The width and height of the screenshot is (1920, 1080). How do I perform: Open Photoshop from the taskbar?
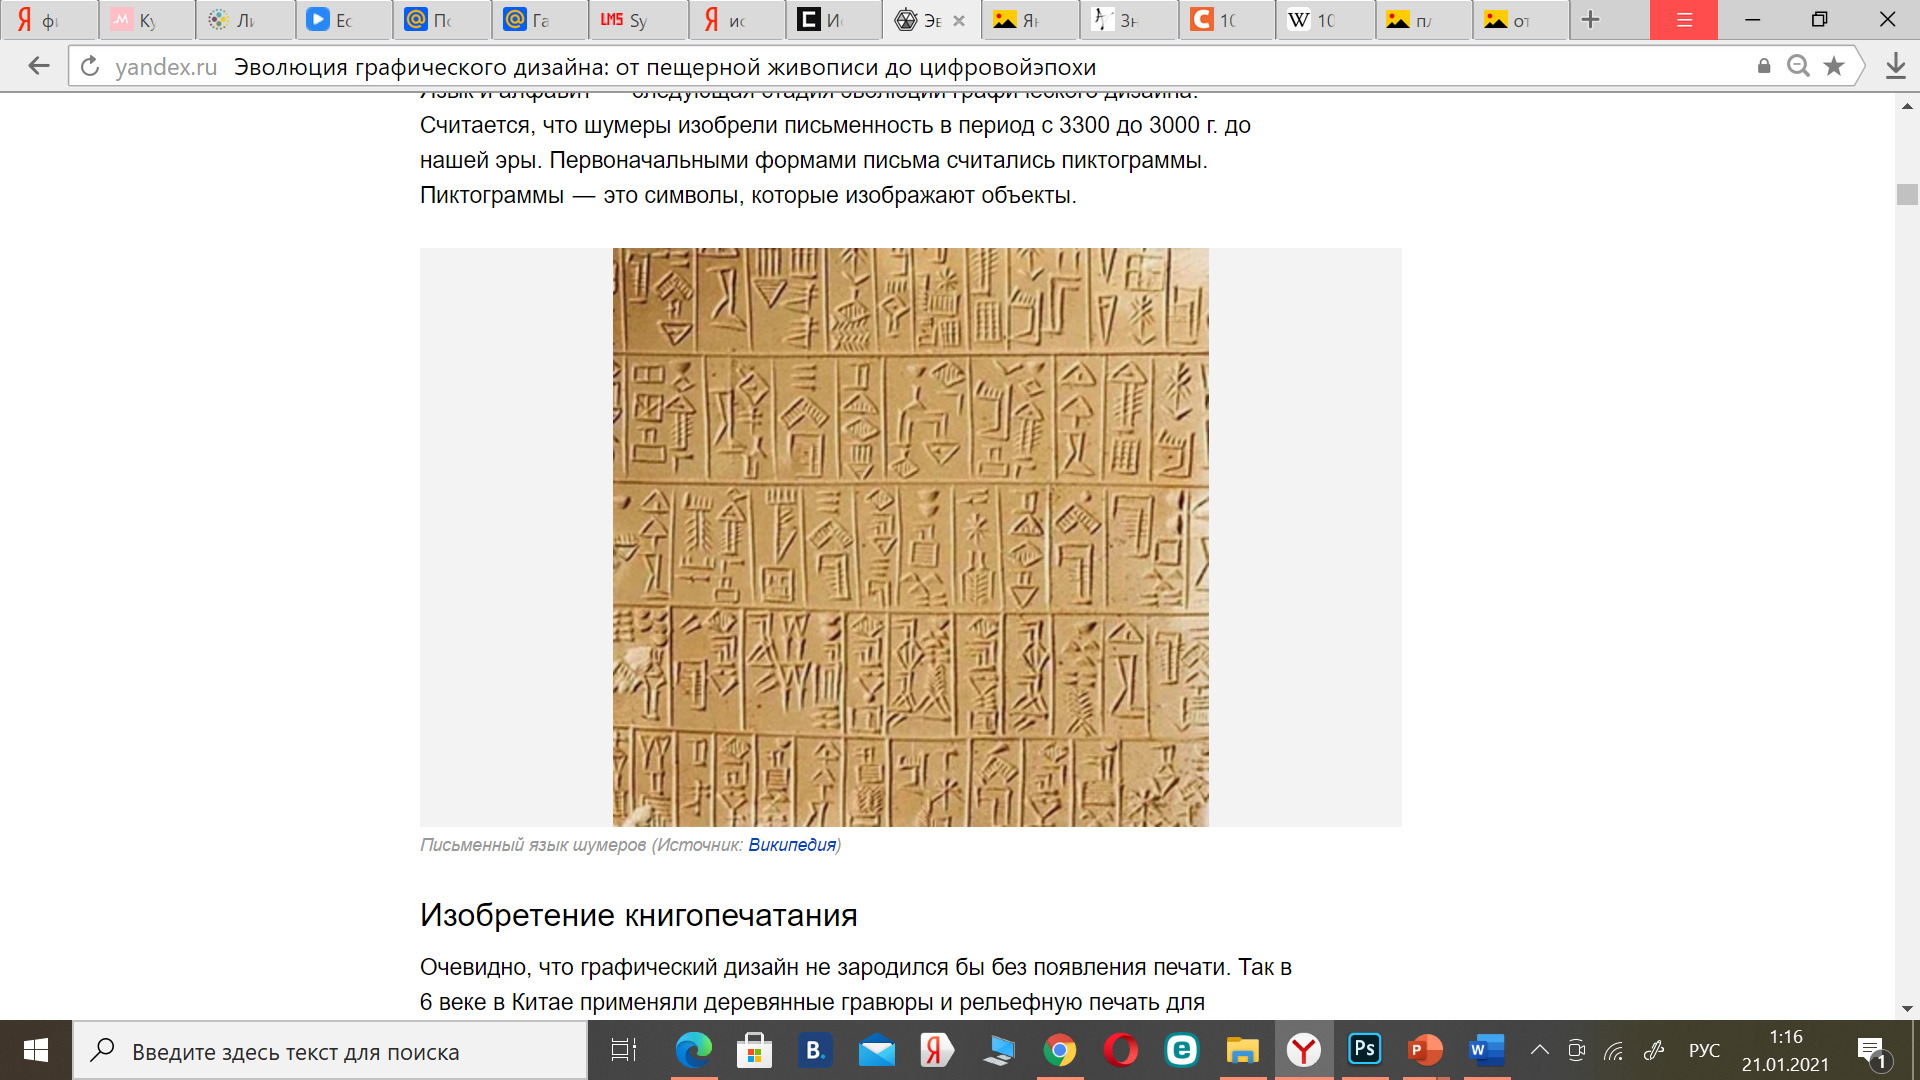(x=1364, y=1050)
